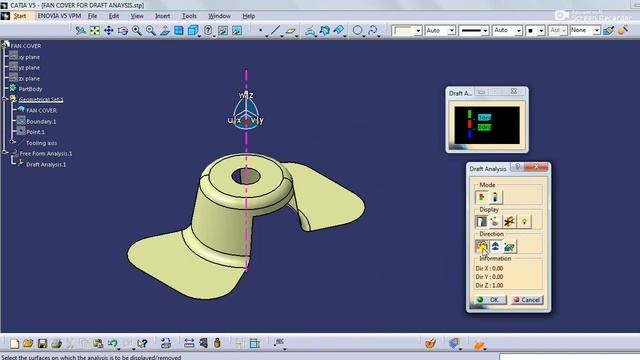Open the Edit menu

113,16
